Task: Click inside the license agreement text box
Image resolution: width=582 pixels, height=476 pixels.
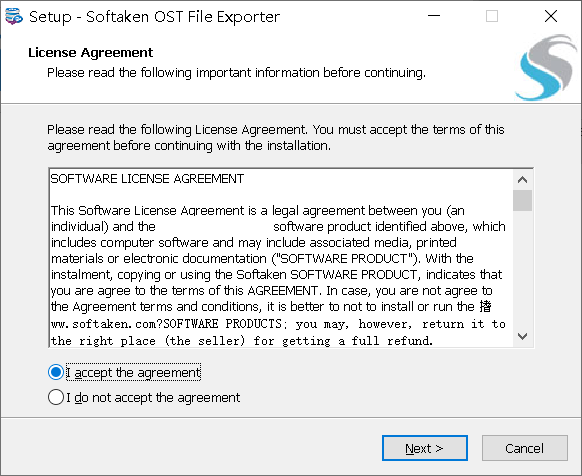Action: click(x=281, y=258)
